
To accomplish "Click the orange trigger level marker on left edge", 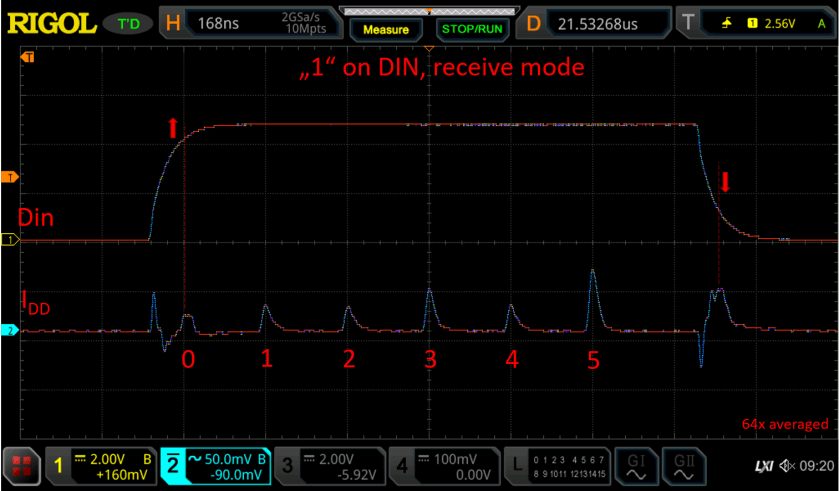I will [x=7, y=177].
